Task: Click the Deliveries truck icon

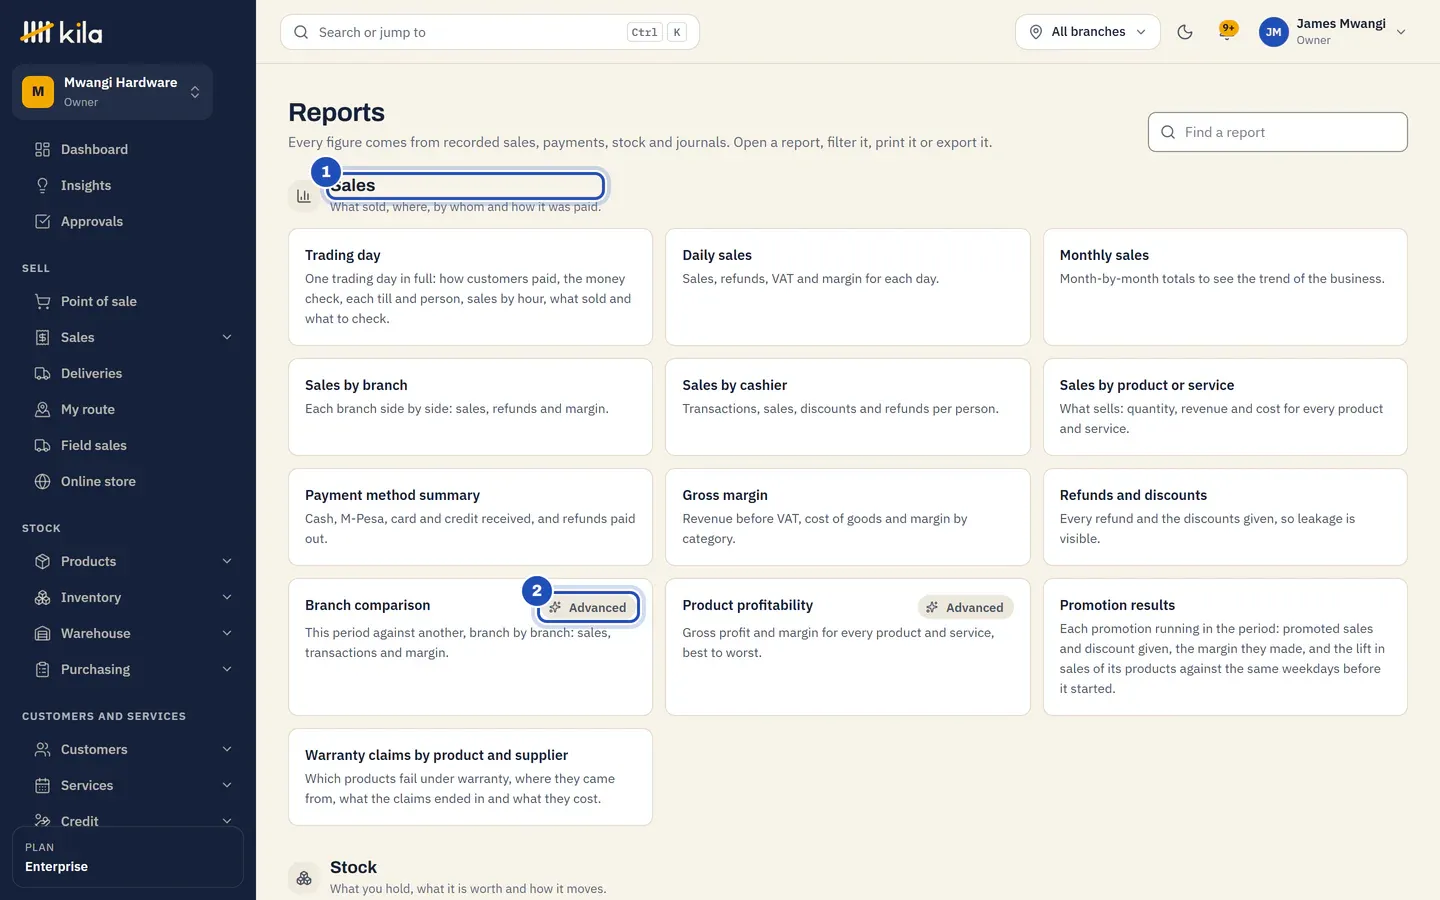Action: click(x=42, y=374)
